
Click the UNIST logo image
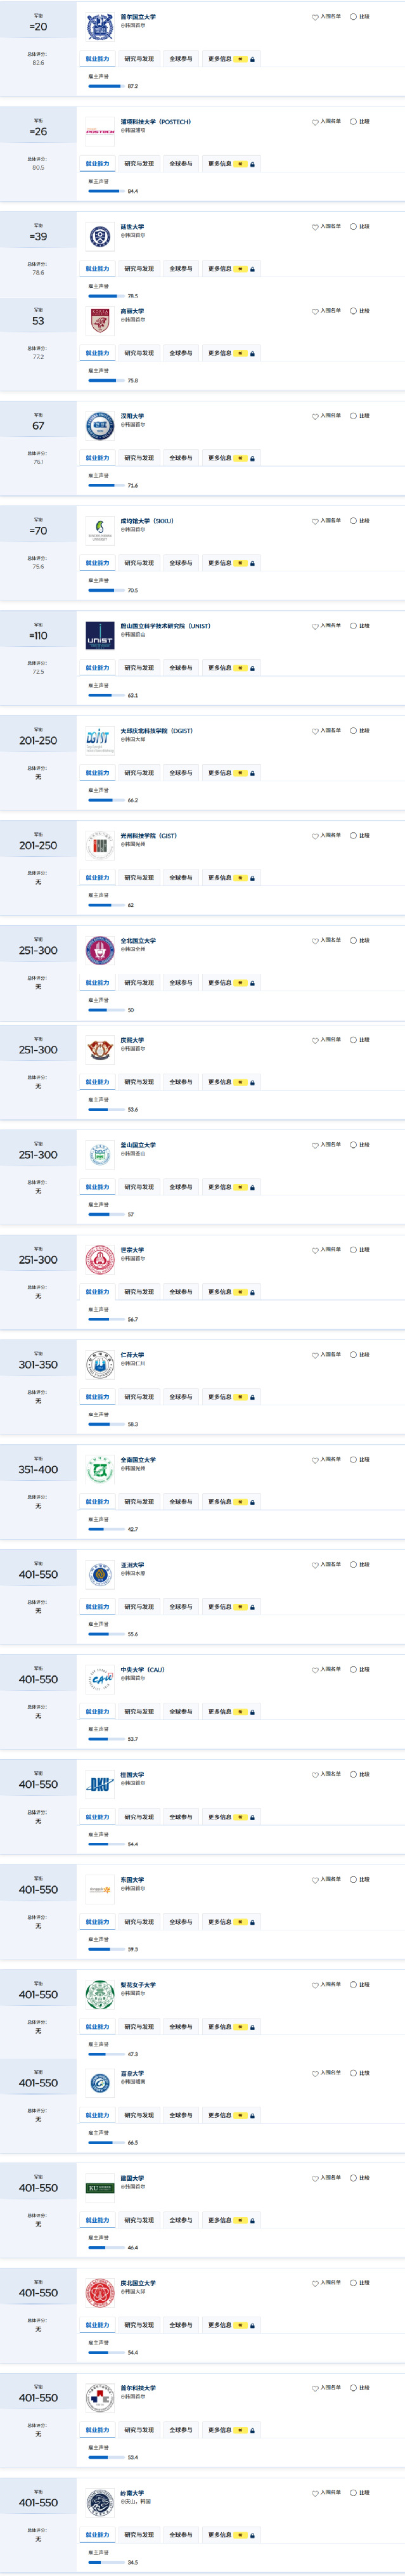pos(99,635)
